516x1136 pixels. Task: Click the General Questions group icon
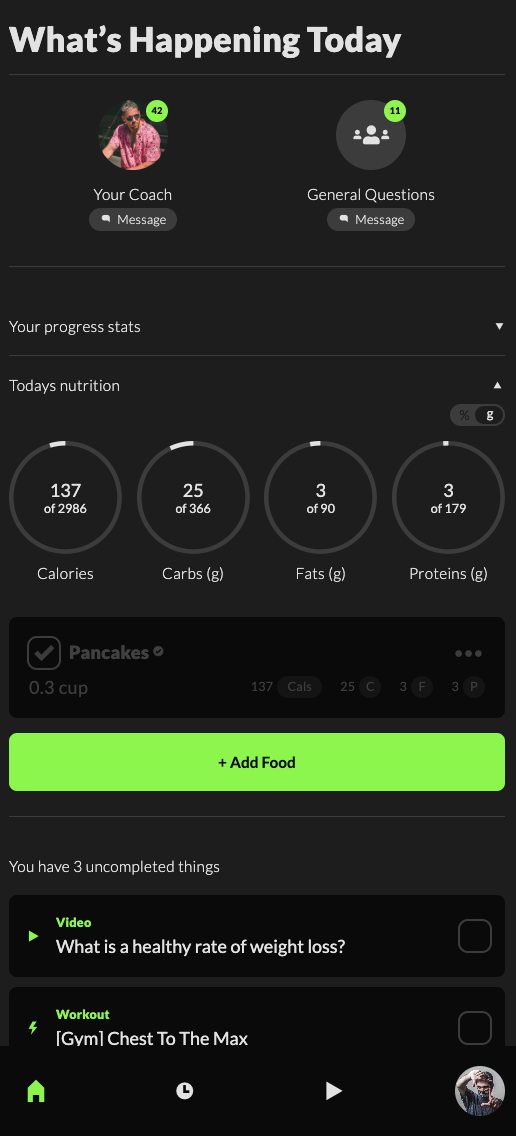(x=371, y=135)
